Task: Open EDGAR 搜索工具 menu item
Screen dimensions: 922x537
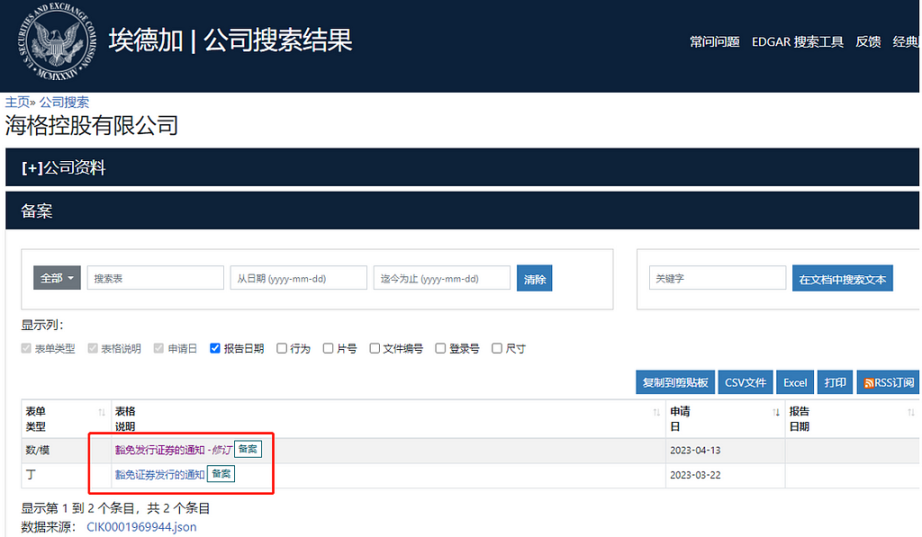Action: tap(797, 42)
